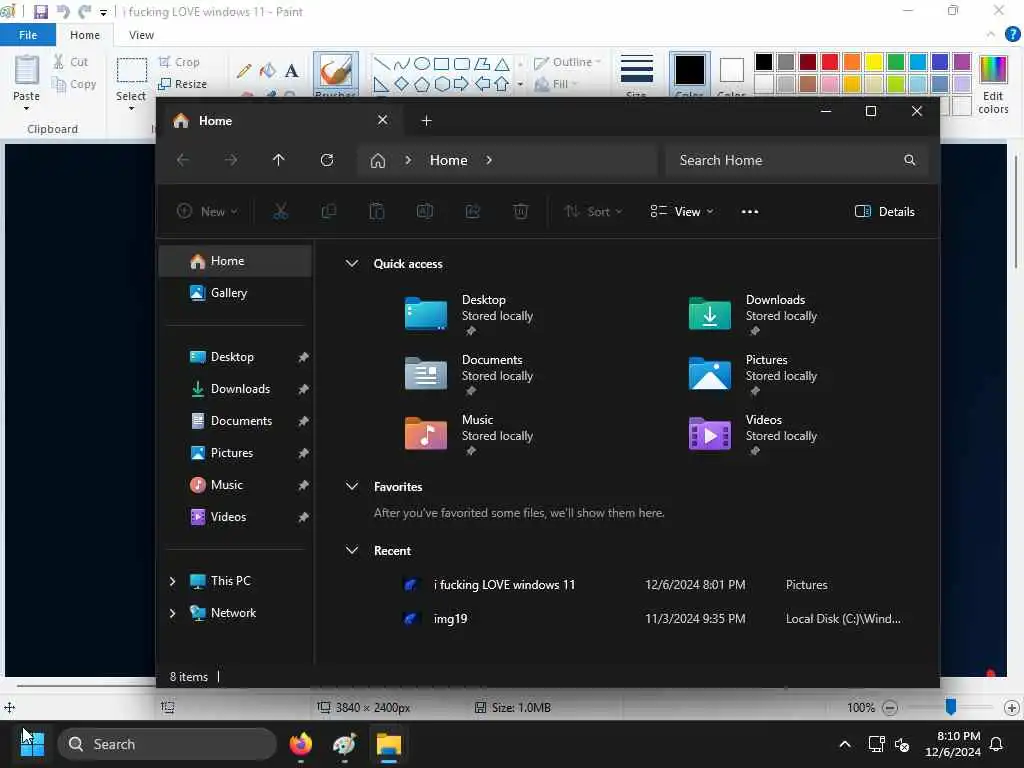
Task: Select the Fill with color bucket tool
Action: pyautogui.click(x=268, y=71)
